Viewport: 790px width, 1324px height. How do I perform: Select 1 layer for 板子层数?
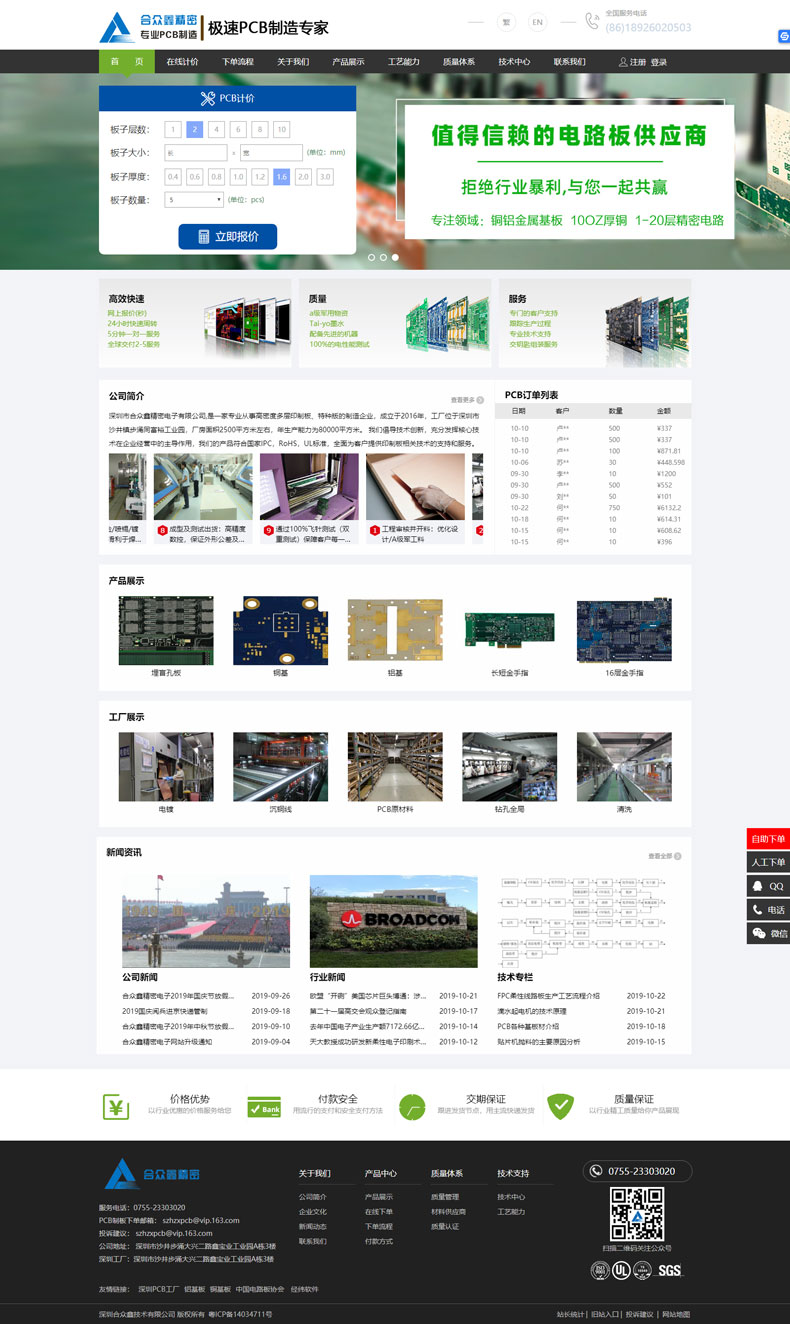click(x=172, y=129)
